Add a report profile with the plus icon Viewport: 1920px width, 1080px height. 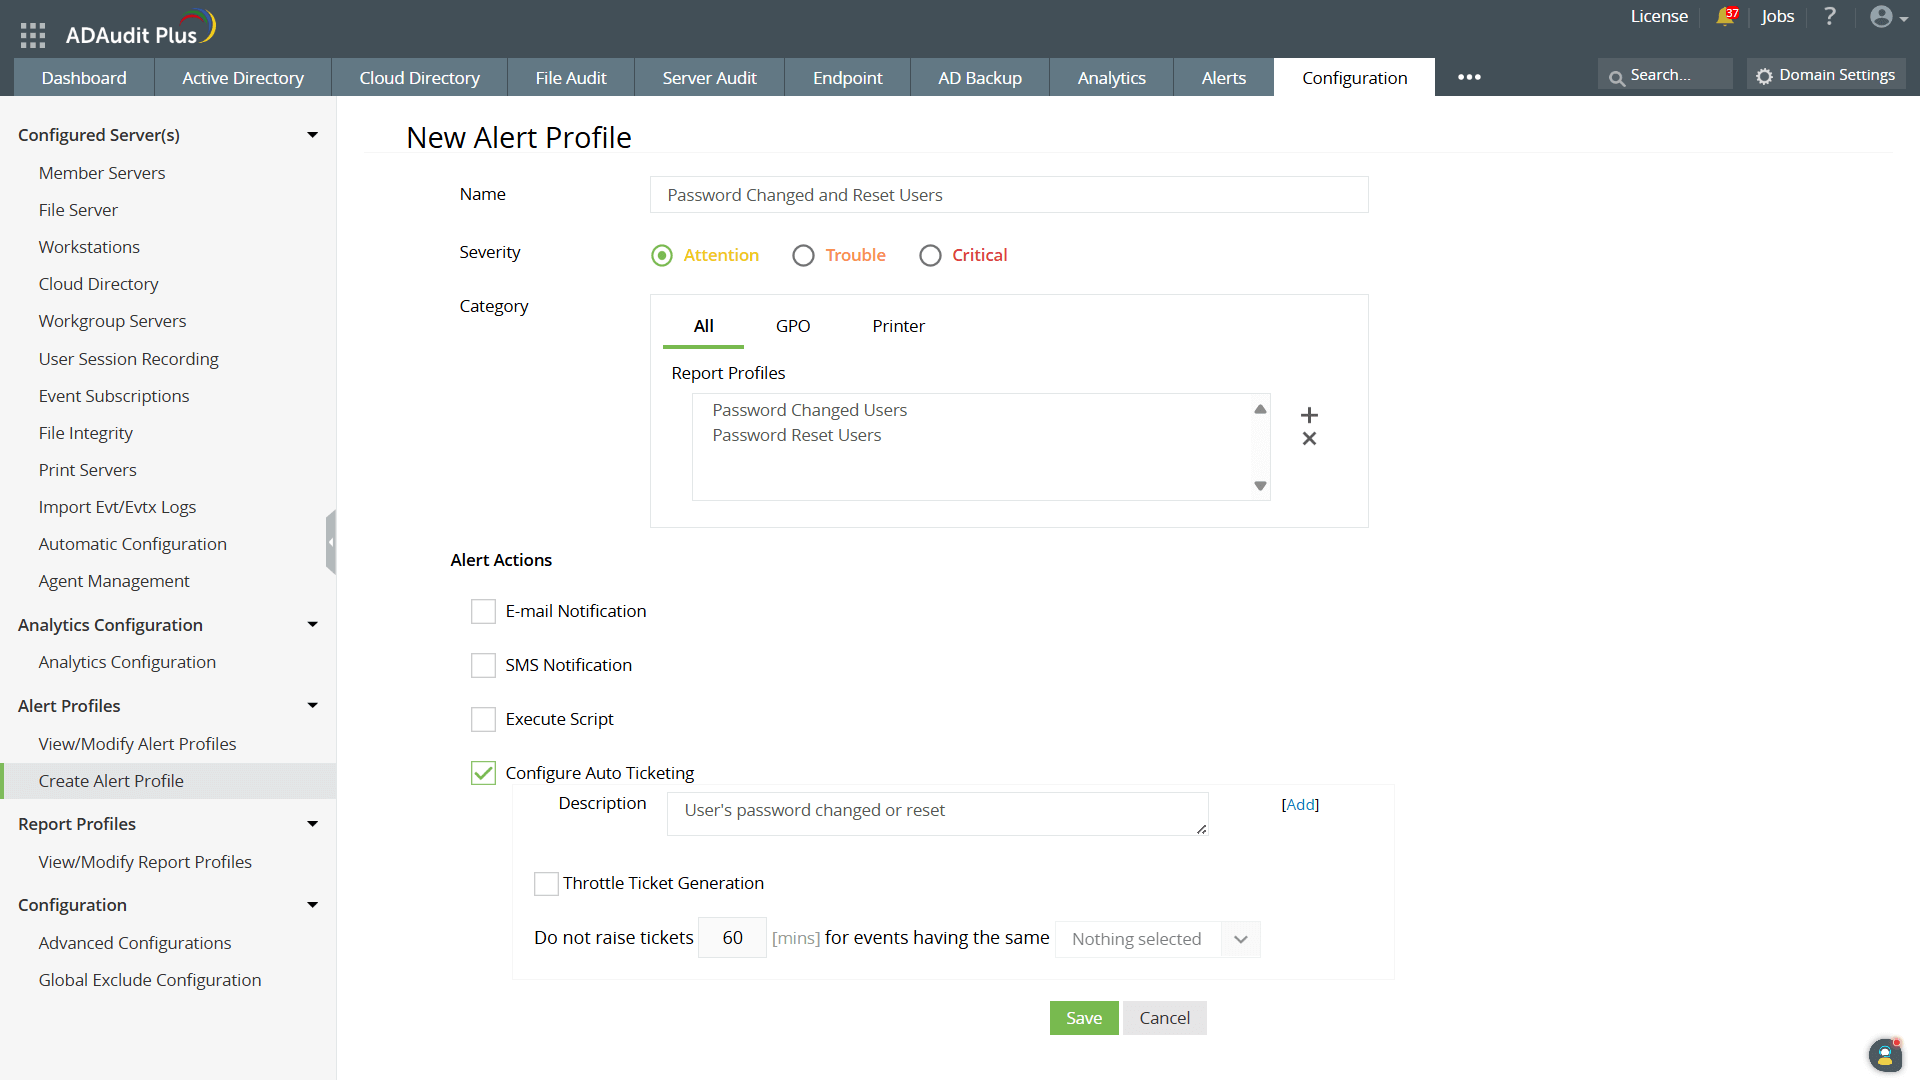pos(1309,413)
